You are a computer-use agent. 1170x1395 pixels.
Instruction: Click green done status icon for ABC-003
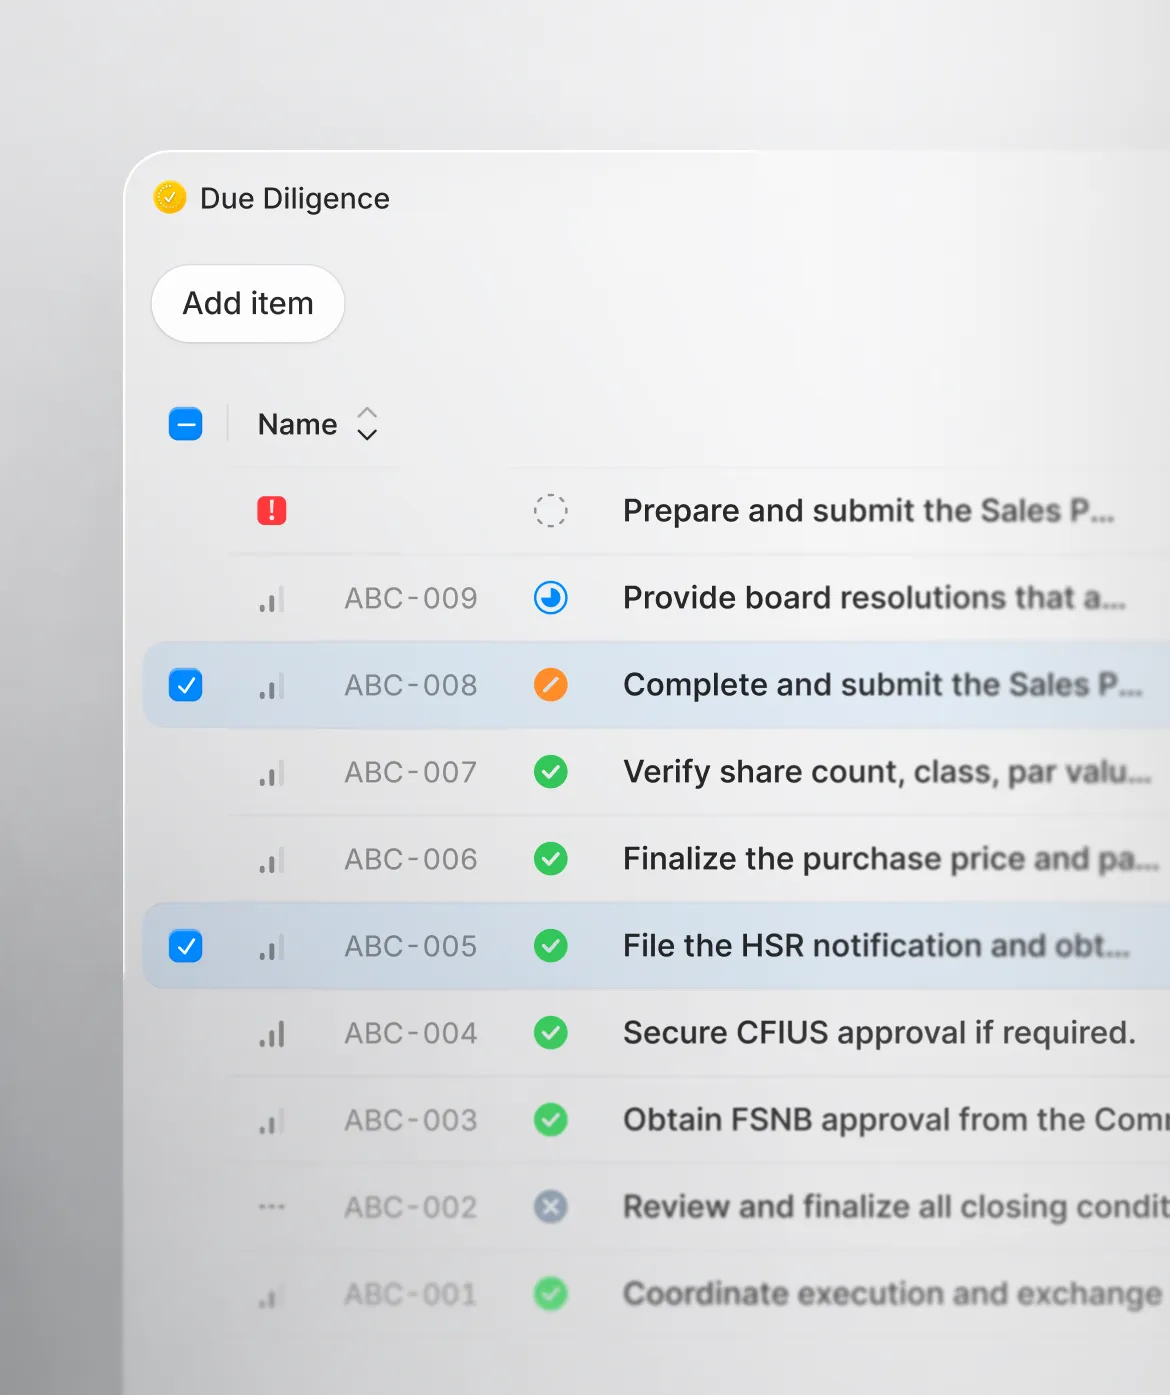pyautogui.click(x=551, y=1120)
